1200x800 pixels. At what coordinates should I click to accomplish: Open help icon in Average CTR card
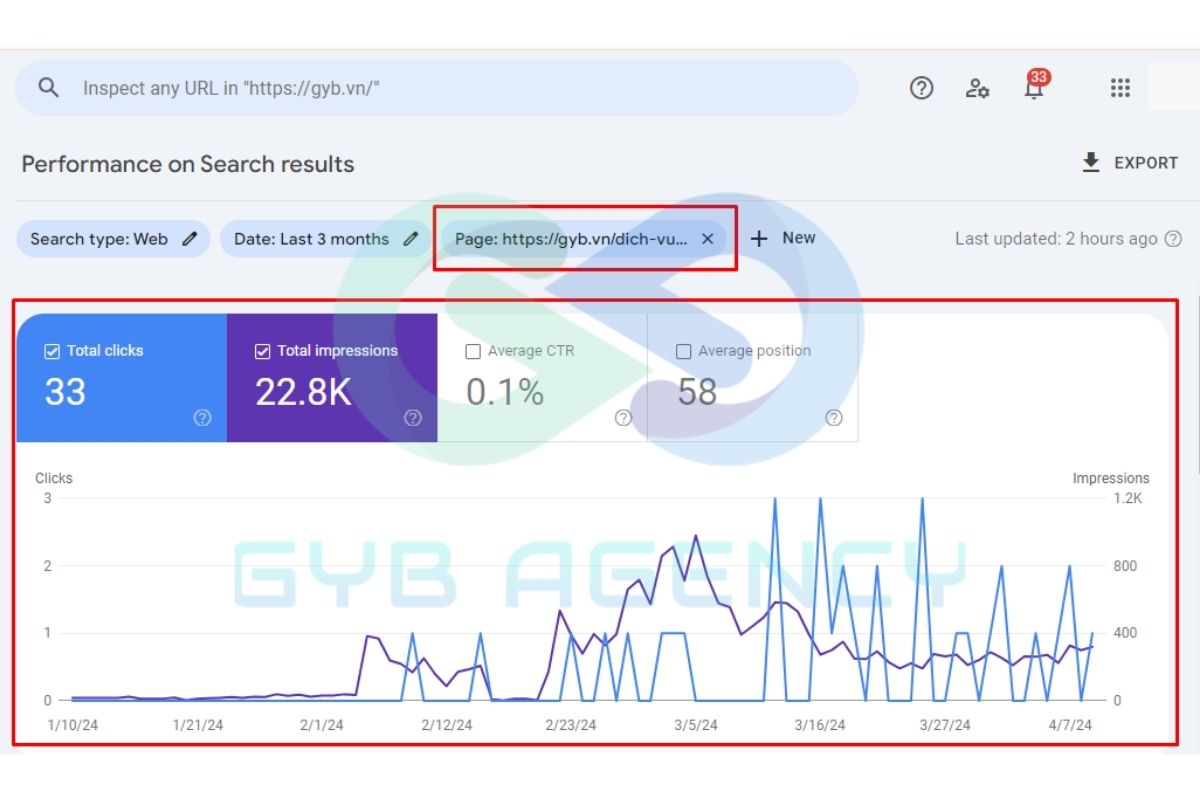[623, 418]
